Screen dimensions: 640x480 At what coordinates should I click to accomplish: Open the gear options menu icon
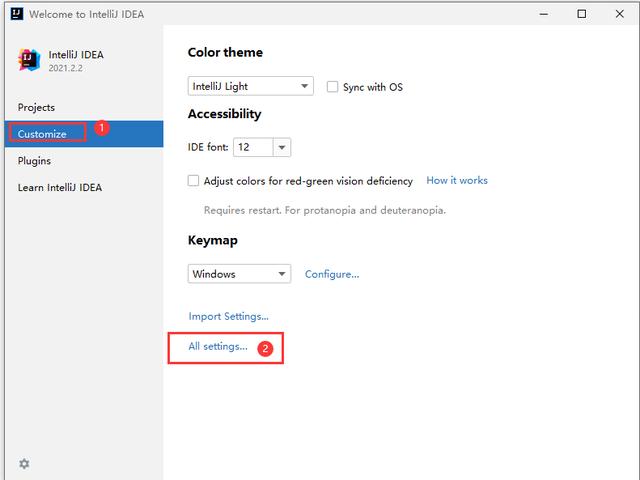tap(24, 464)
